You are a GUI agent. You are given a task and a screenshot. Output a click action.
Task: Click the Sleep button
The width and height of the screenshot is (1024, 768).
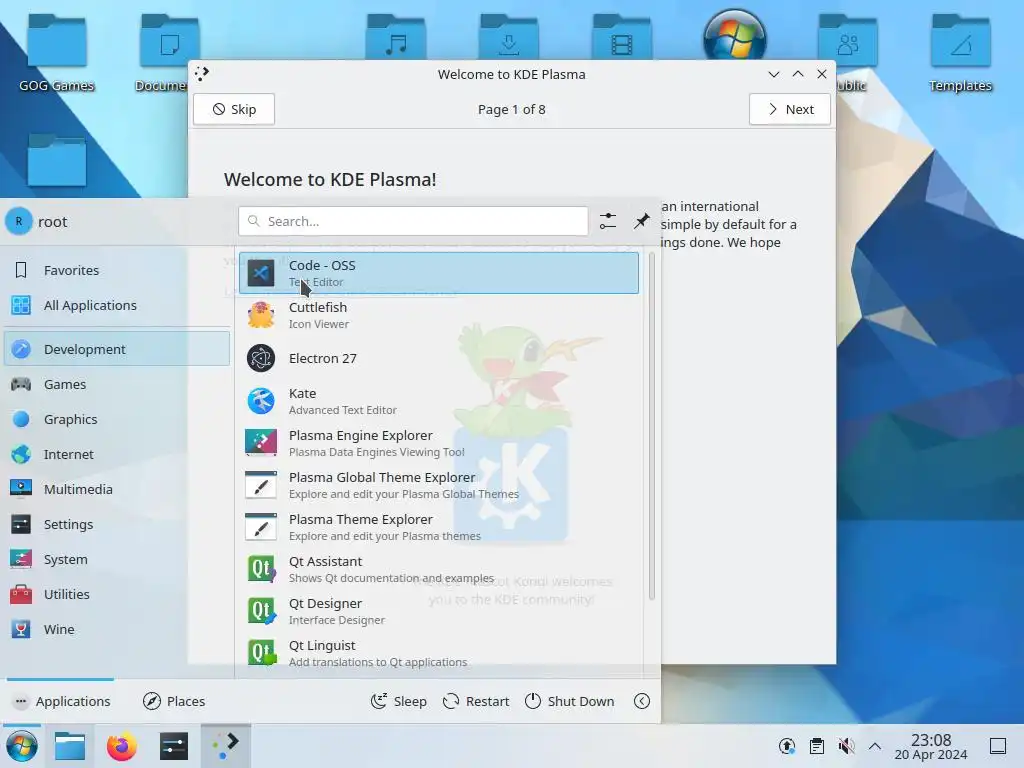(398, 701)
